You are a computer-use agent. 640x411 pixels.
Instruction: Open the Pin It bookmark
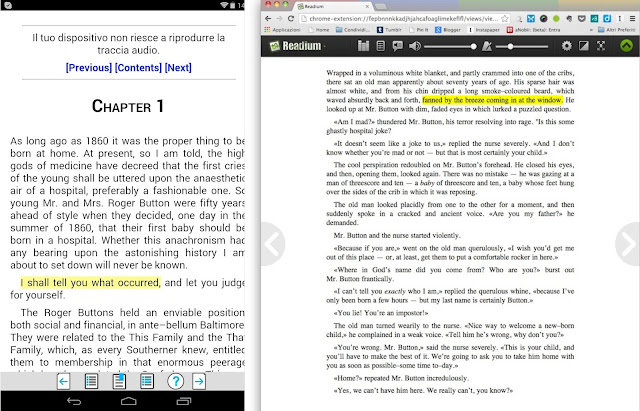point(419,30)
